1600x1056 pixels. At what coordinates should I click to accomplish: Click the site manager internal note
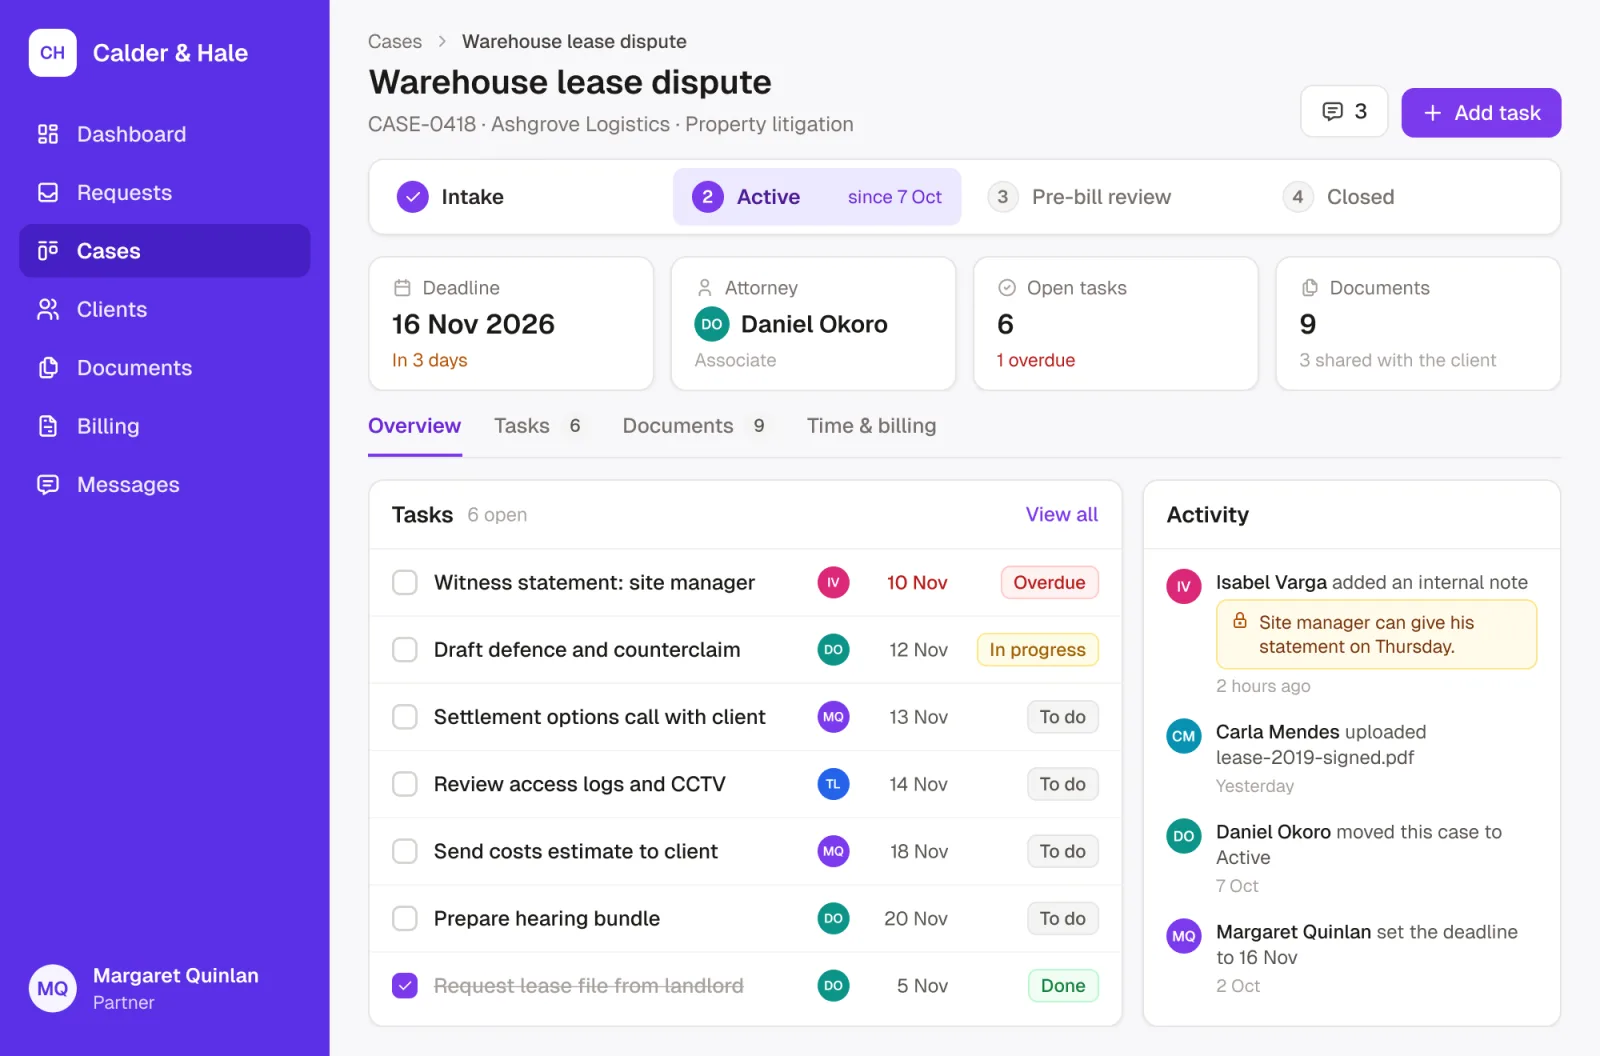click(x=1376, y=634)
